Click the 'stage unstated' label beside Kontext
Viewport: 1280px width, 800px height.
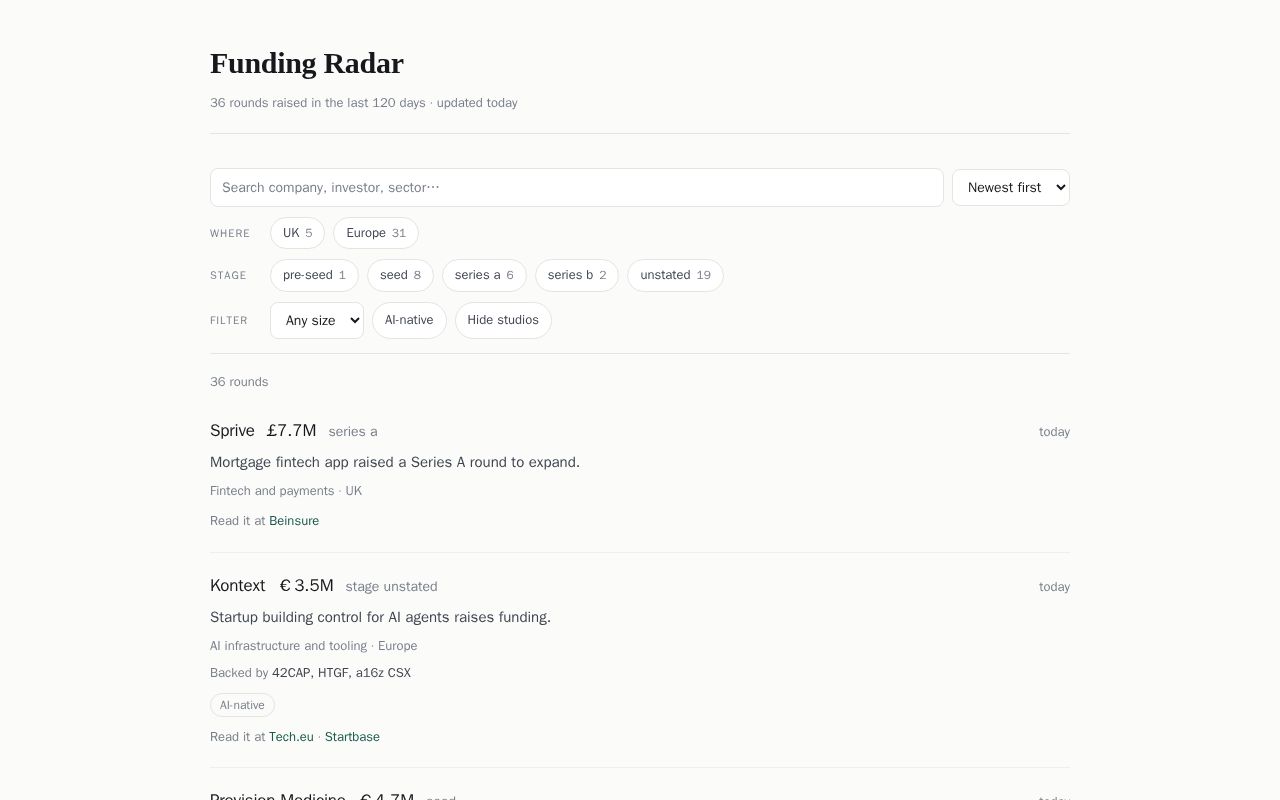pyautogui.click(x=391, y=587)
